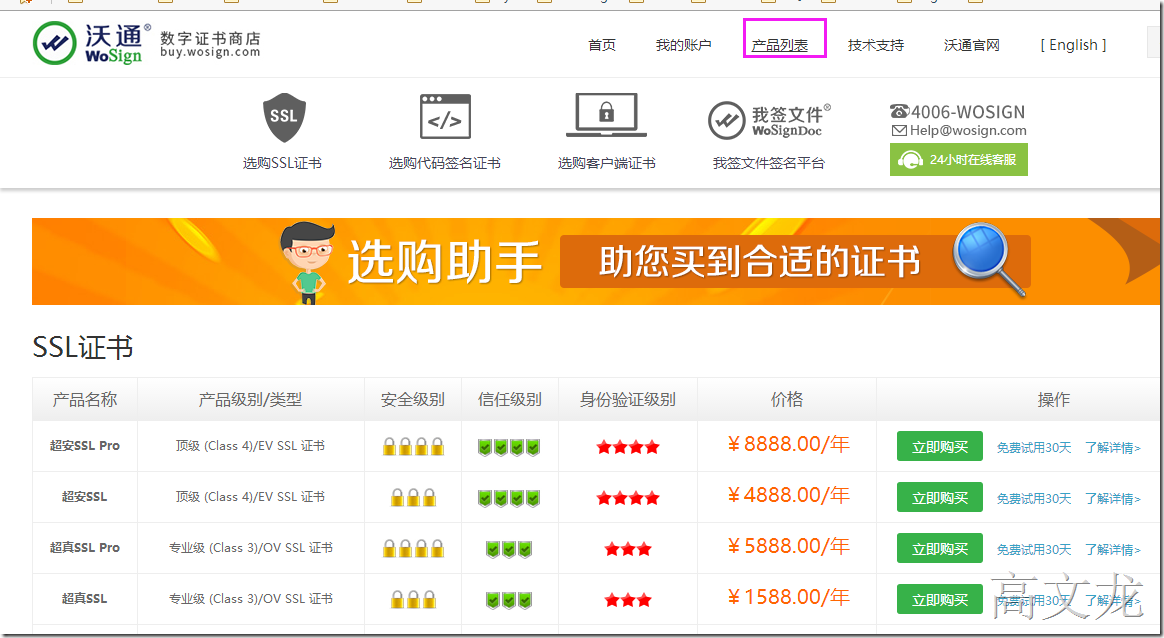
Task: Buy 超安SSL Pro with 立即购买
Action: pyautogui.click(x=940, y=446)
